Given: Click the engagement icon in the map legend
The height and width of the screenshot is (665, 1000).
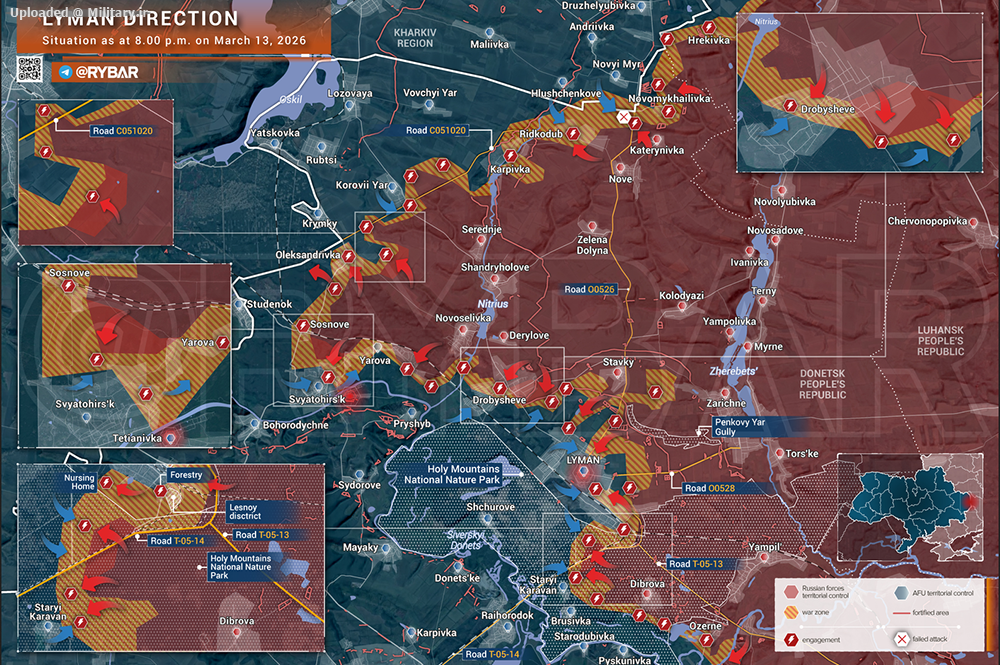Looking at the screenshot, I should coord(791,639).
